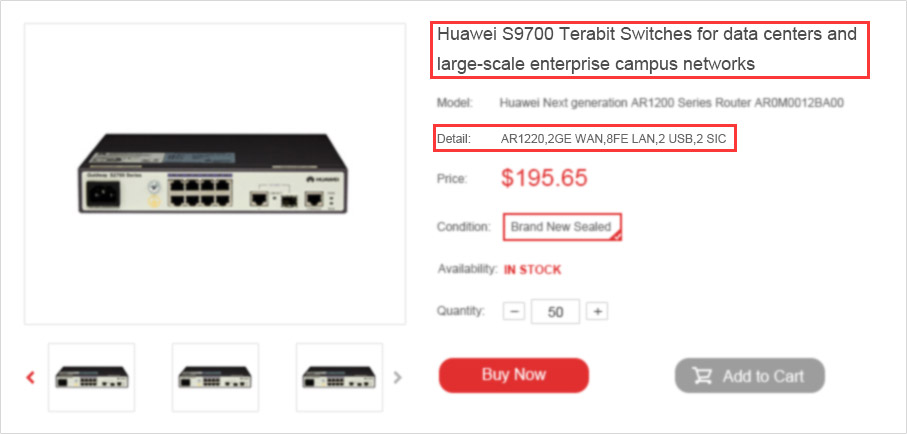The width and height of the screenshot is (907, 434).
Task: Click the red previous-thumbnails arrow
Action: tap(31, 378)
